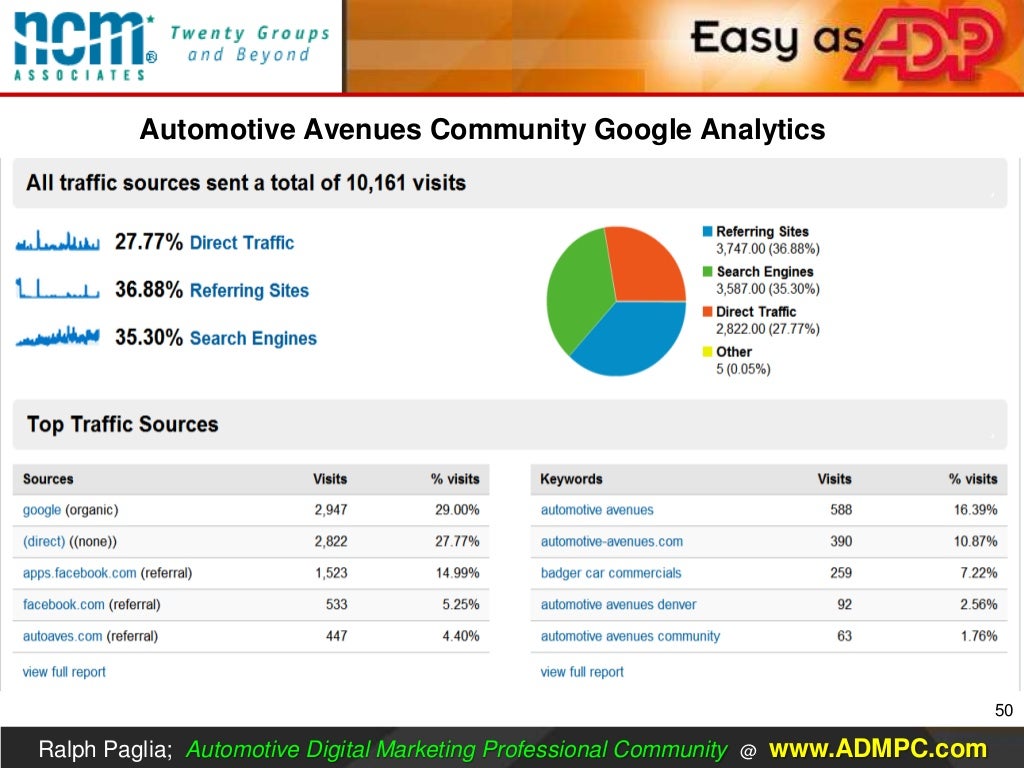
Task: Click the NCM Associates logo
Action: 85,46
